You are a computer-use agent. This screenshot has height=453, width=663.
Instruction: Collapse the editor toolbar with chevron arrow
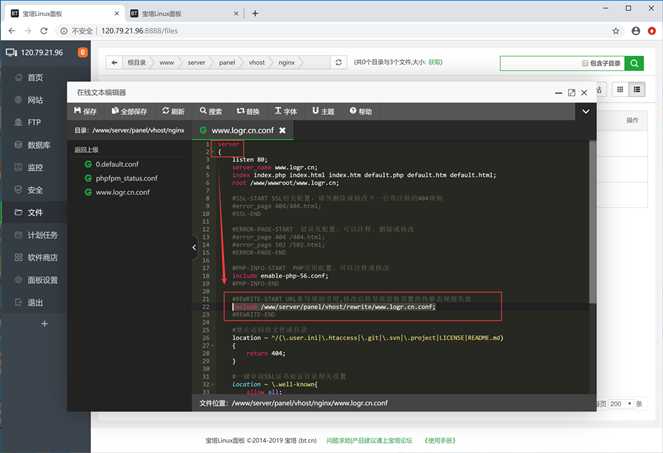(x=586, y=112)
